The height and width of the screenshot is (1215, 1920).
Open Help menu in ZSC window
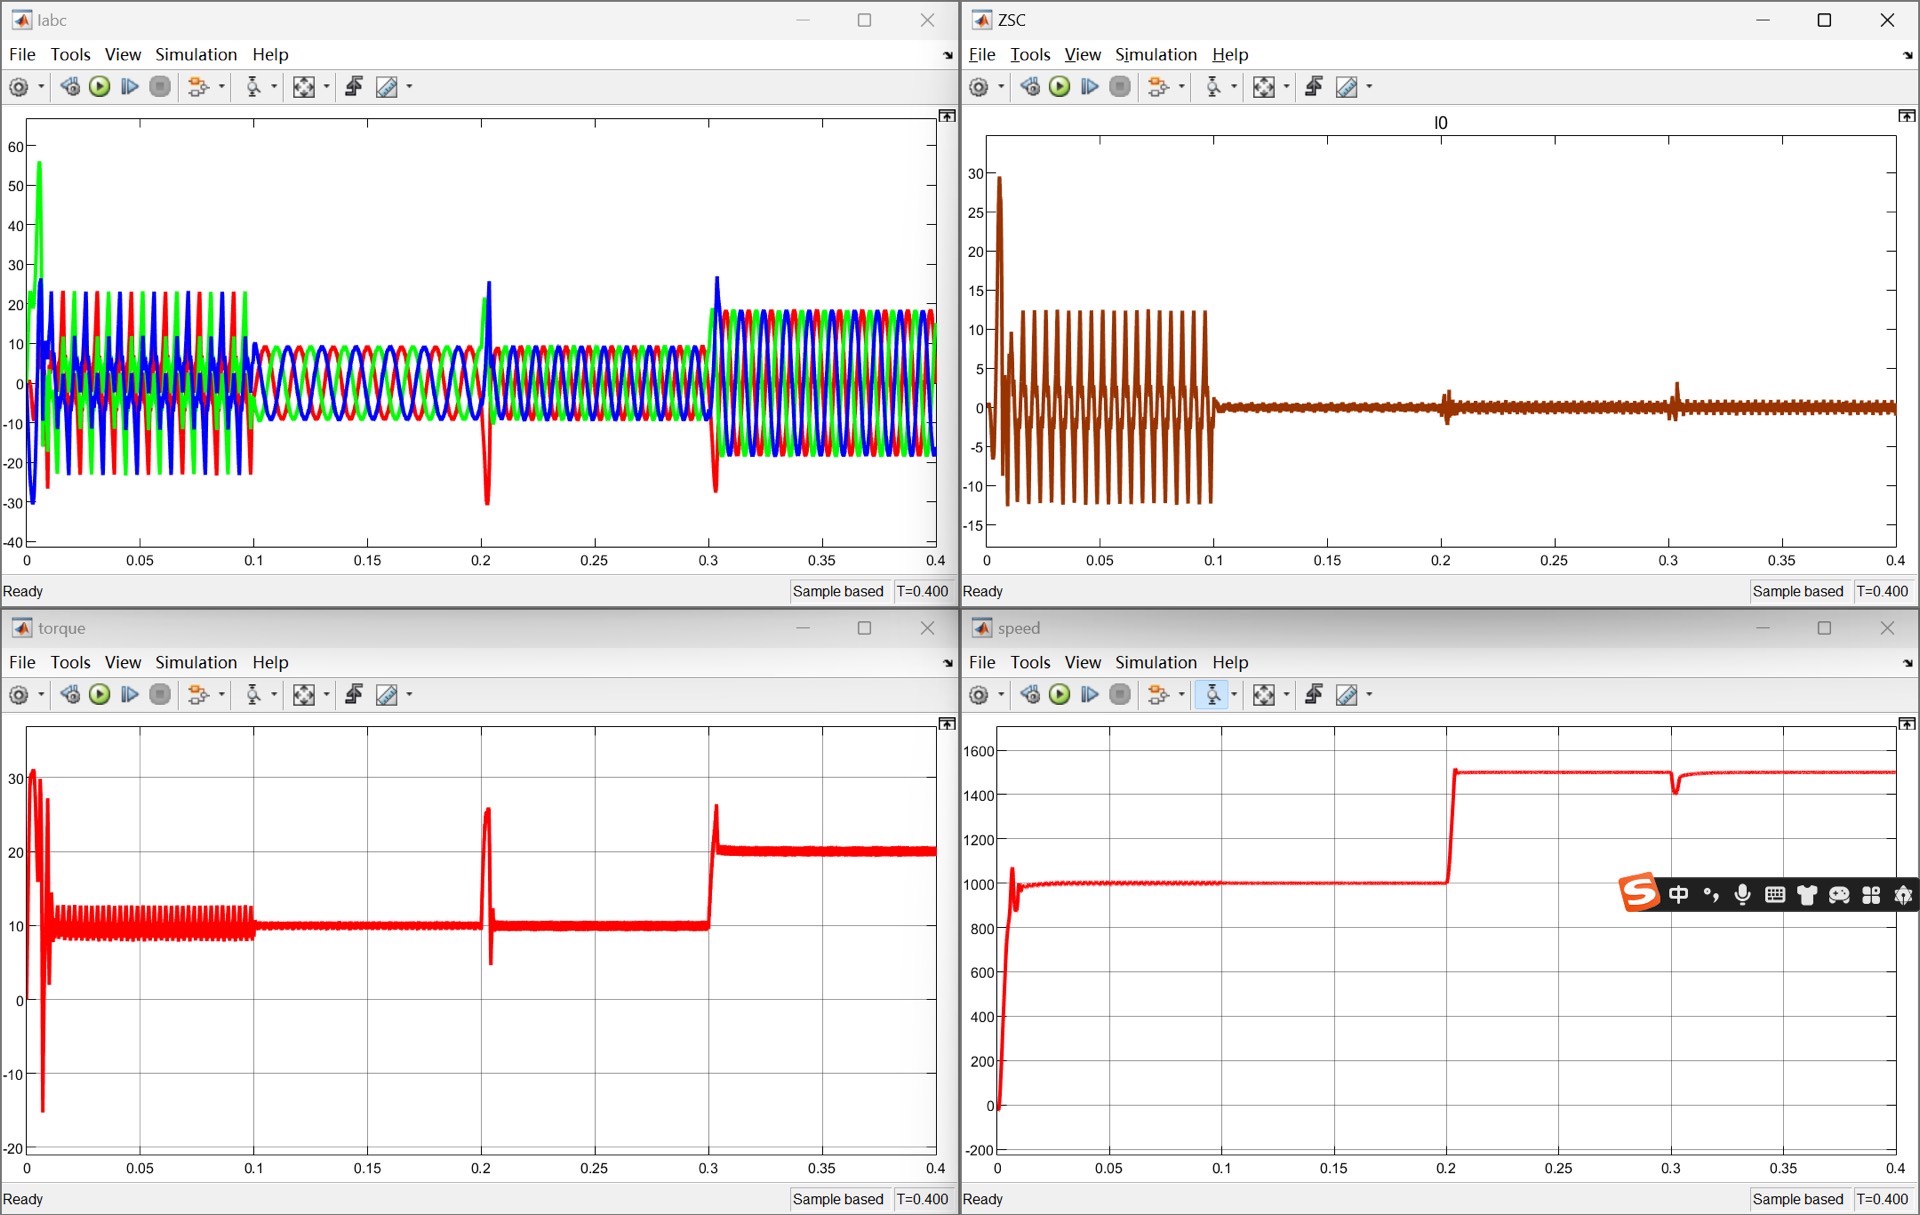coord(1230,54)
